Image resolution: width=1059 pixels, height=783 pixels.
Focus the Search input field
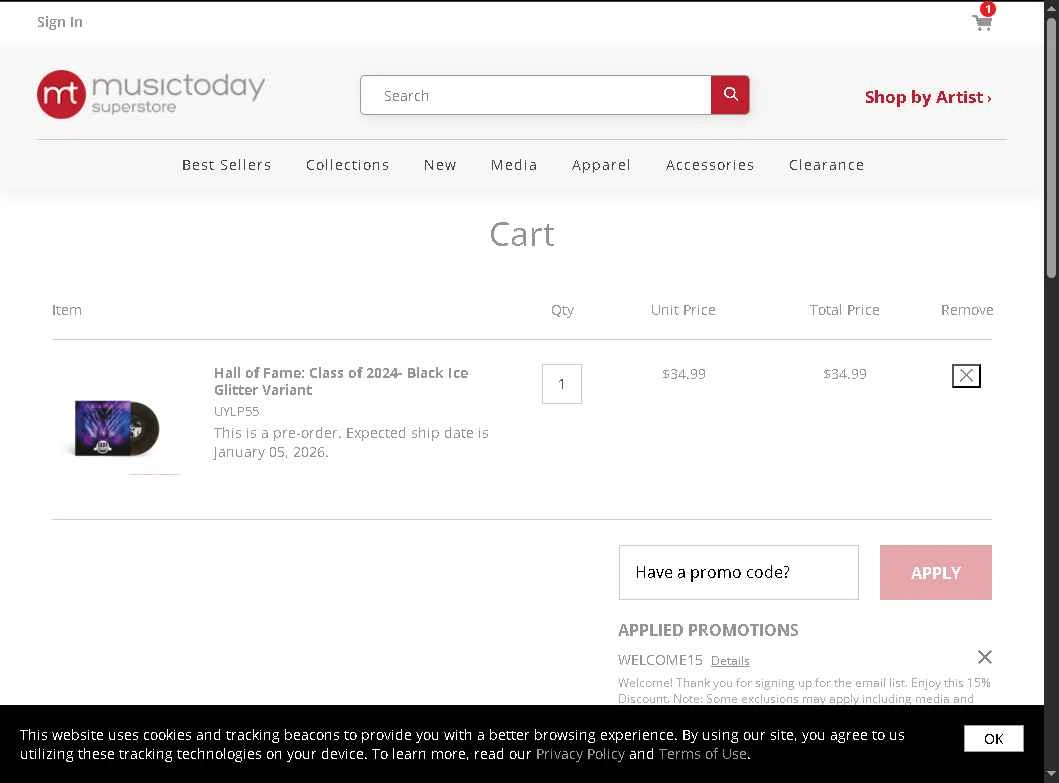(x=536, y=95)
